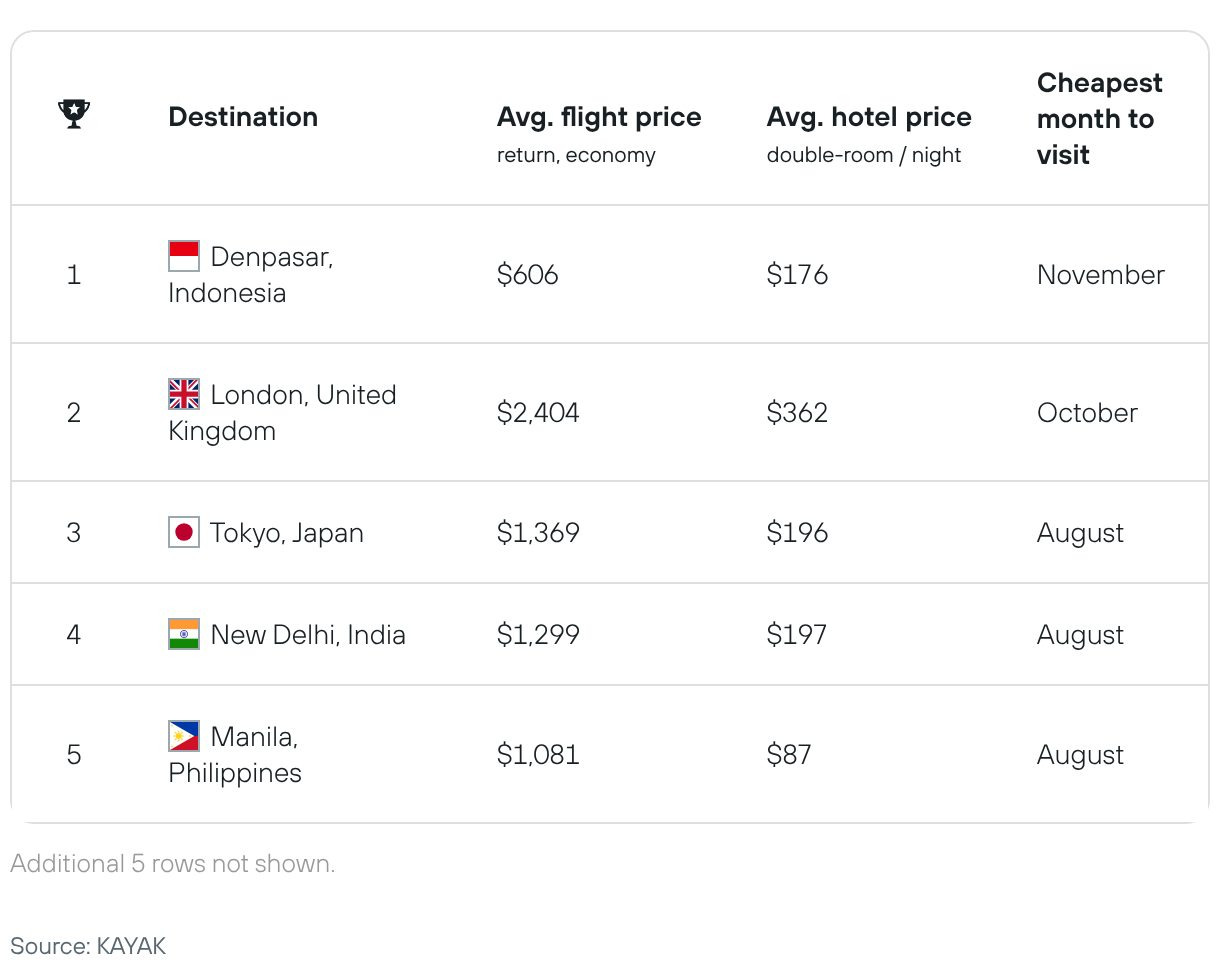The width and height of the screenshot is (1220, 974).
Task: Click the $2,404 flight price cell
Action: [538, 413]
